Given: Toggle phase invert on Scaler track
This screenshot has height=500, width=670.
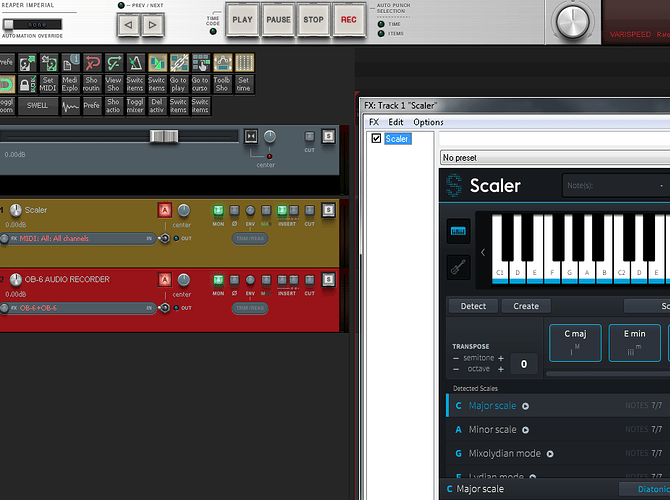Looking at the screenshot, I should pyautogui.click(x=234, y=210).
